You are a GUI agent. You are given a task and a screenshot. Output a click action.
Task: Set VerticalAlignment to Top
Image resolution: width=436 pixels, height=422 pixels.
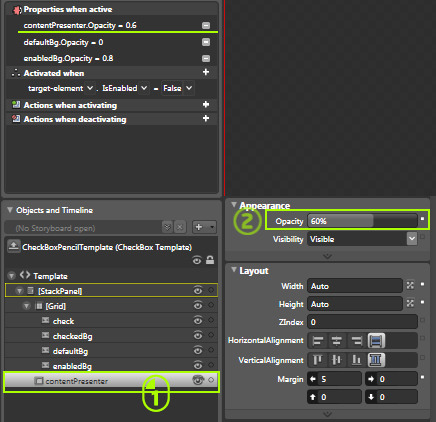point(318,360)
